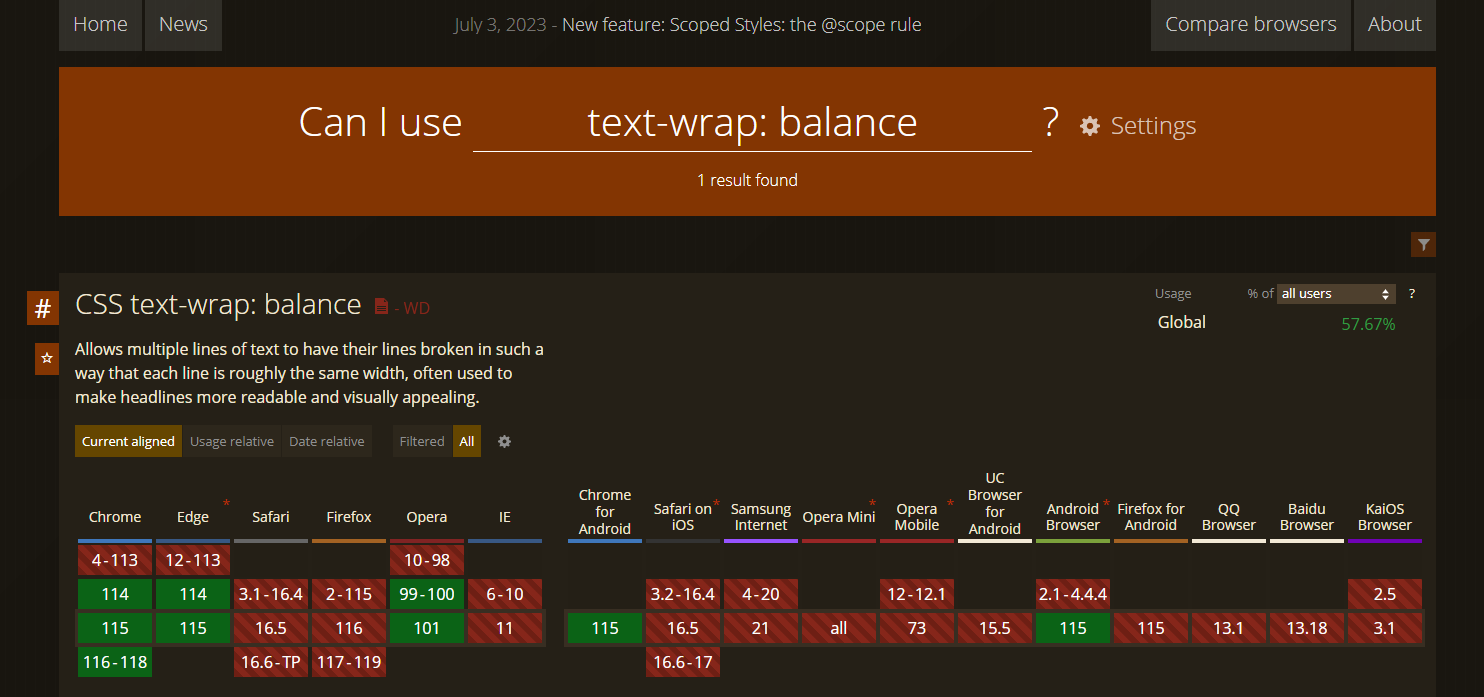
Task: Select the Filtered browsers option
Action: point(421,441)
